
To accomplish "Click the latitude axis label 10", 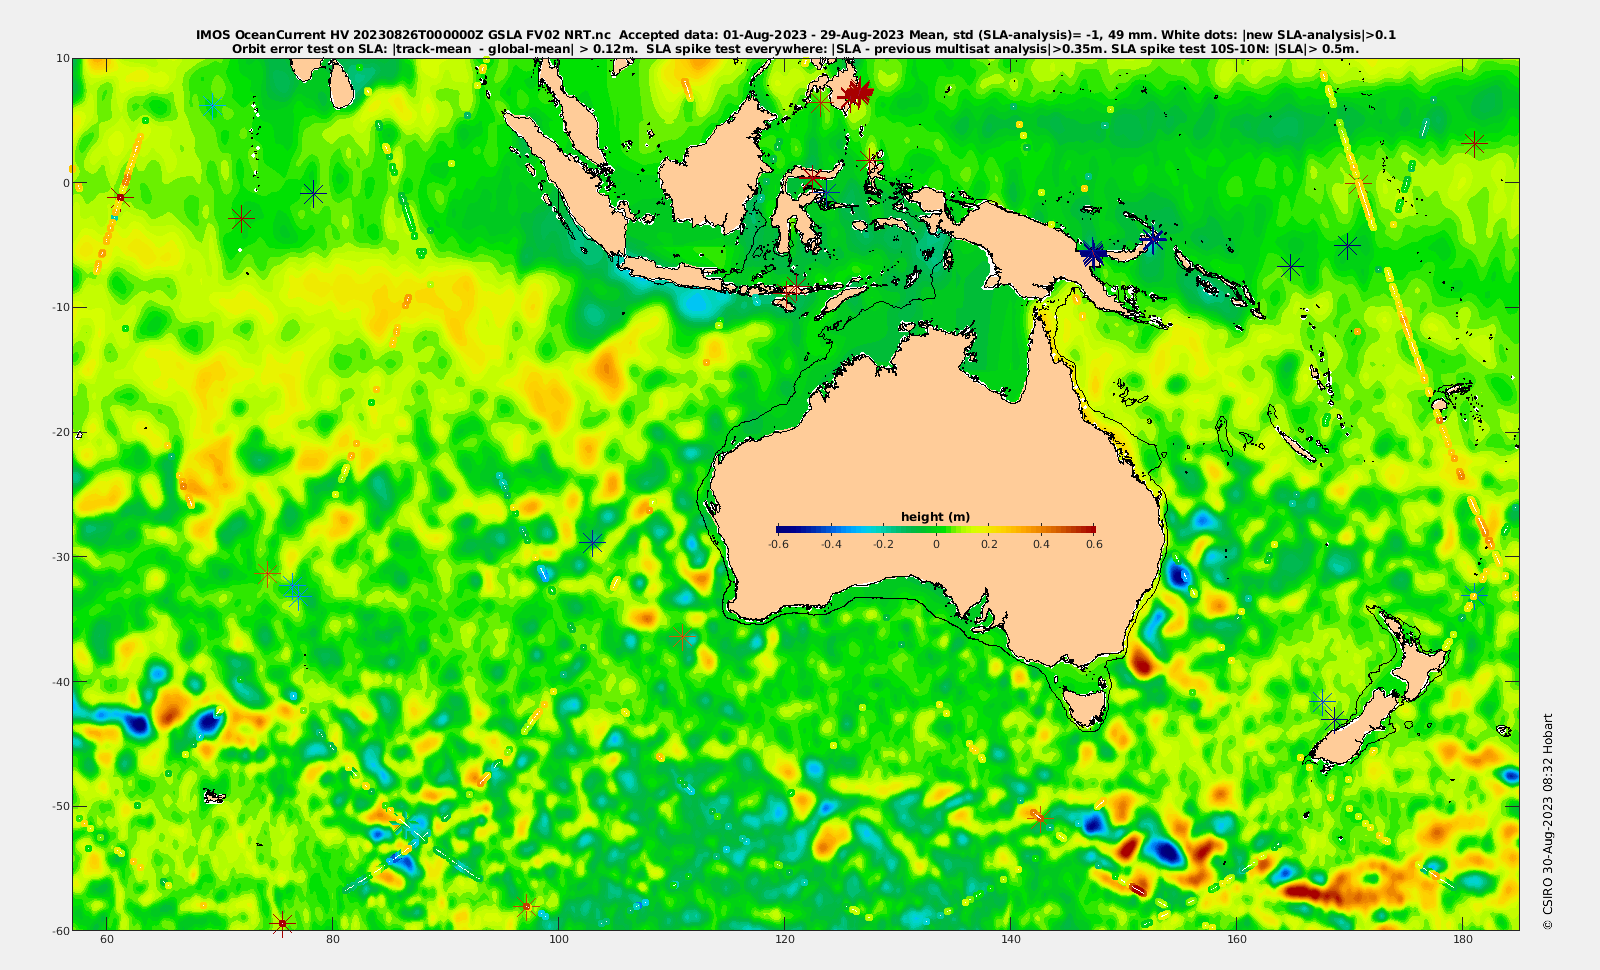I will coord(63,58).
